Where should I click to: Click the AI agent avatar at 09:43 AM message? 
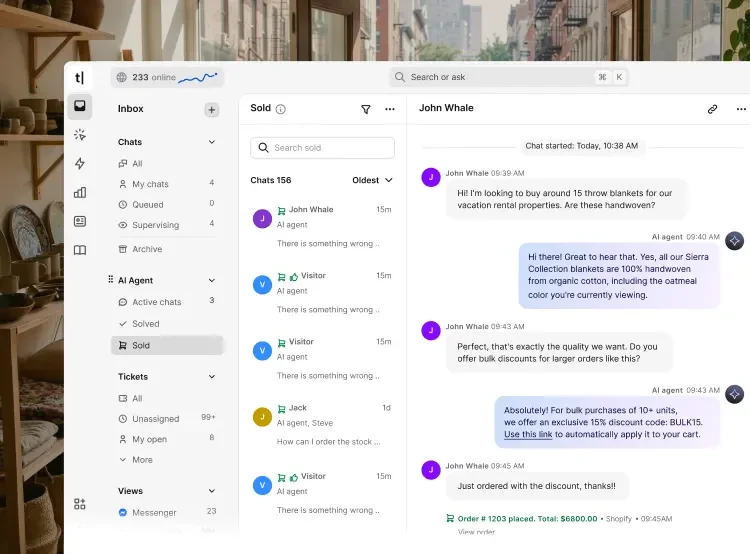[x=734, y=394]
